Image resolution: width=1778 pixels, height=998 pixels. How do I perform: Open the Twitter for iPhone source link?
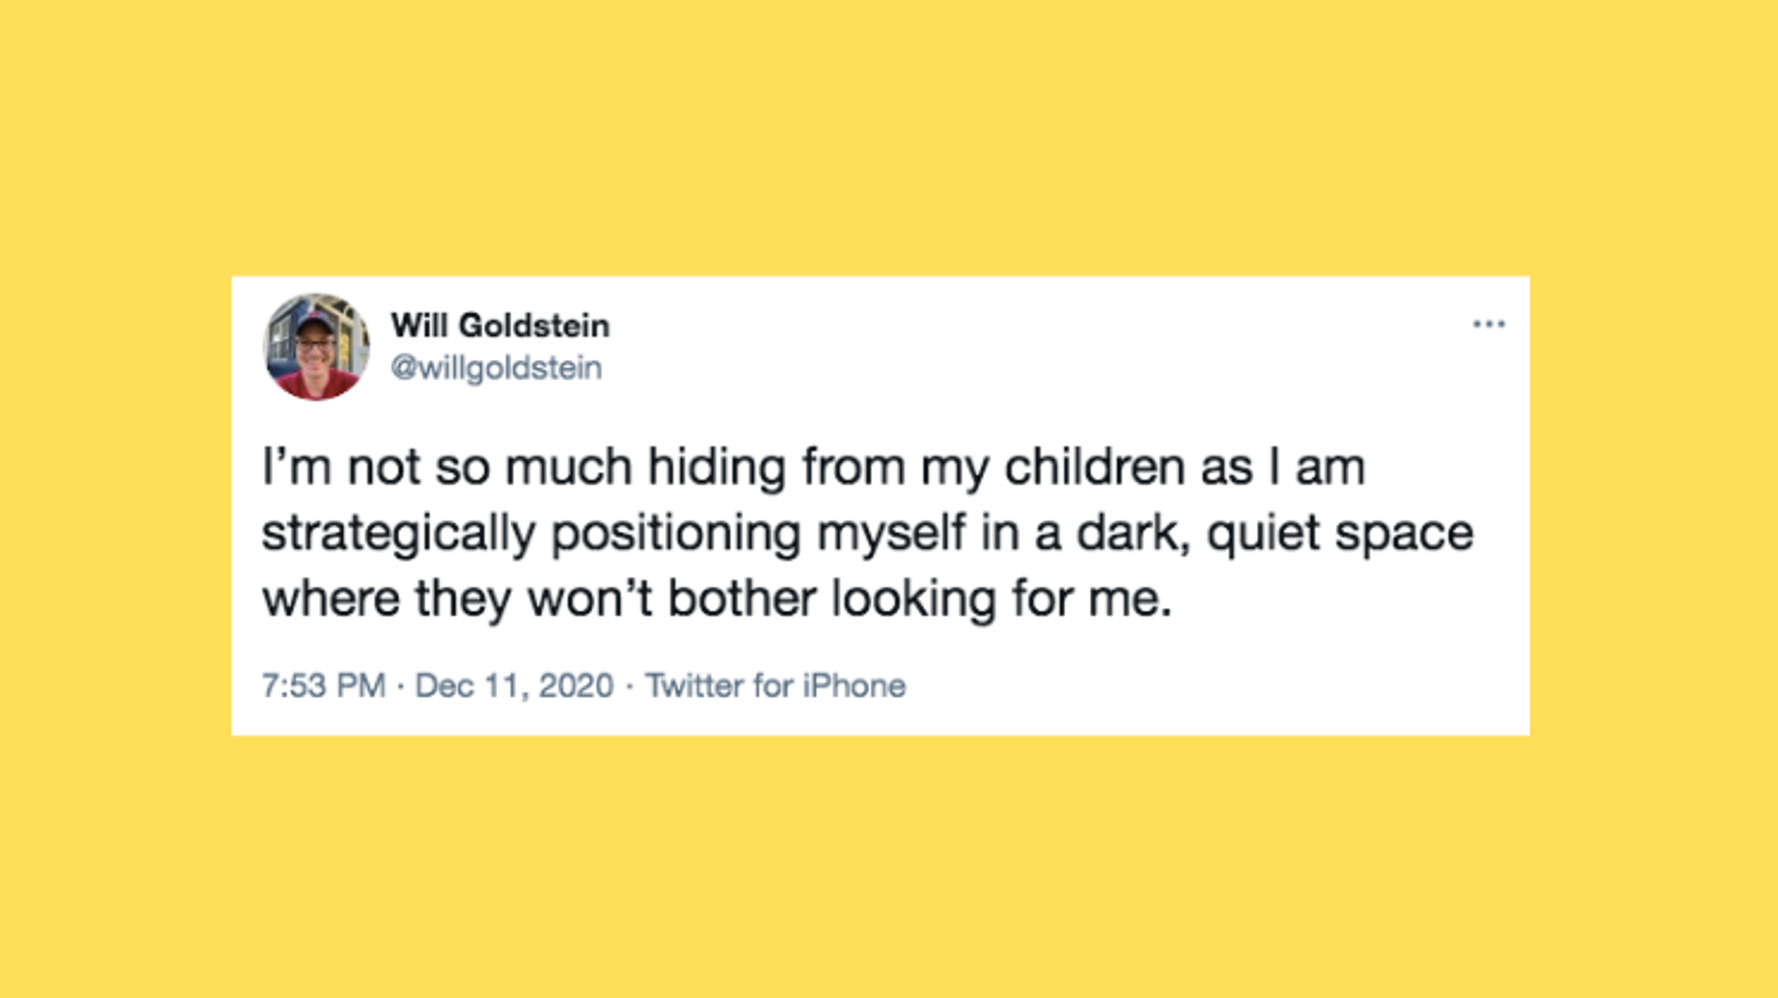click(775, 686)
